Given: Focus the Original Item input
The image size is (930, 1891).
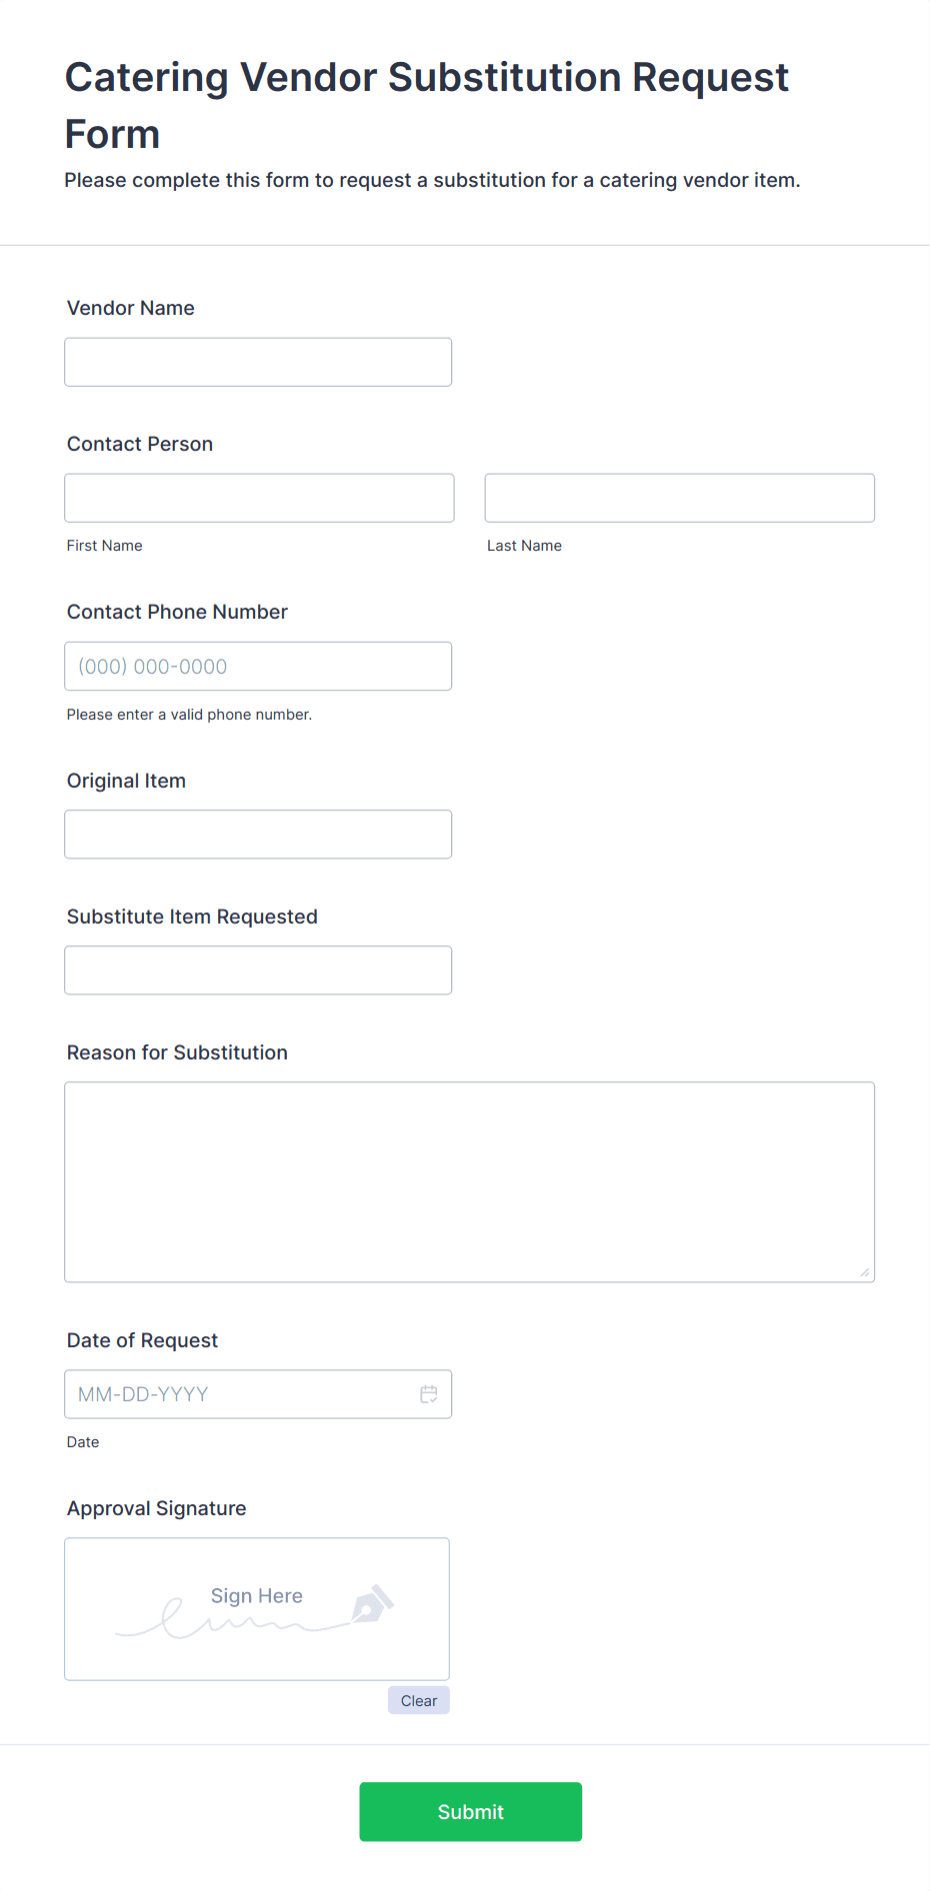Looking at the screenshot, I should coord(257,833).
